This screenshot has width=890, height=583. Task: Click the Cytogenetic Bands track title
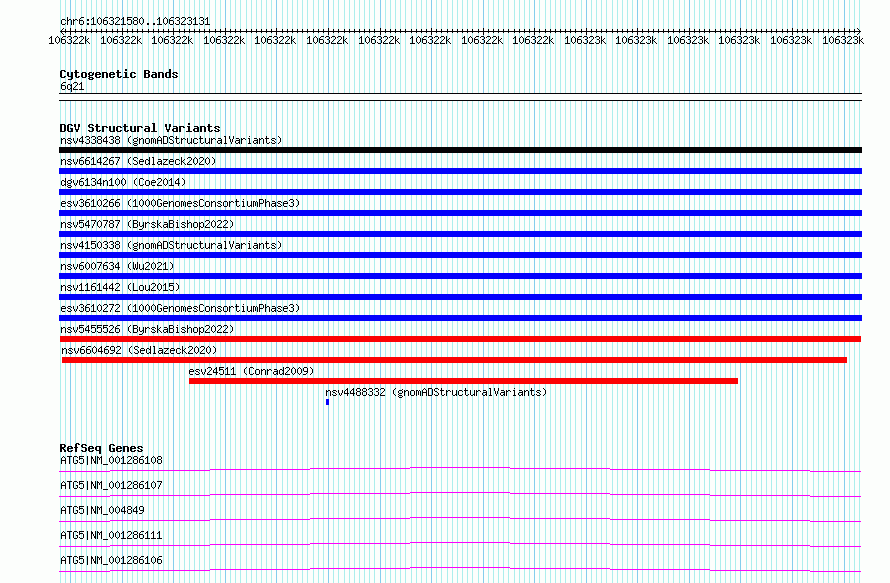click(x=119, y=74)
